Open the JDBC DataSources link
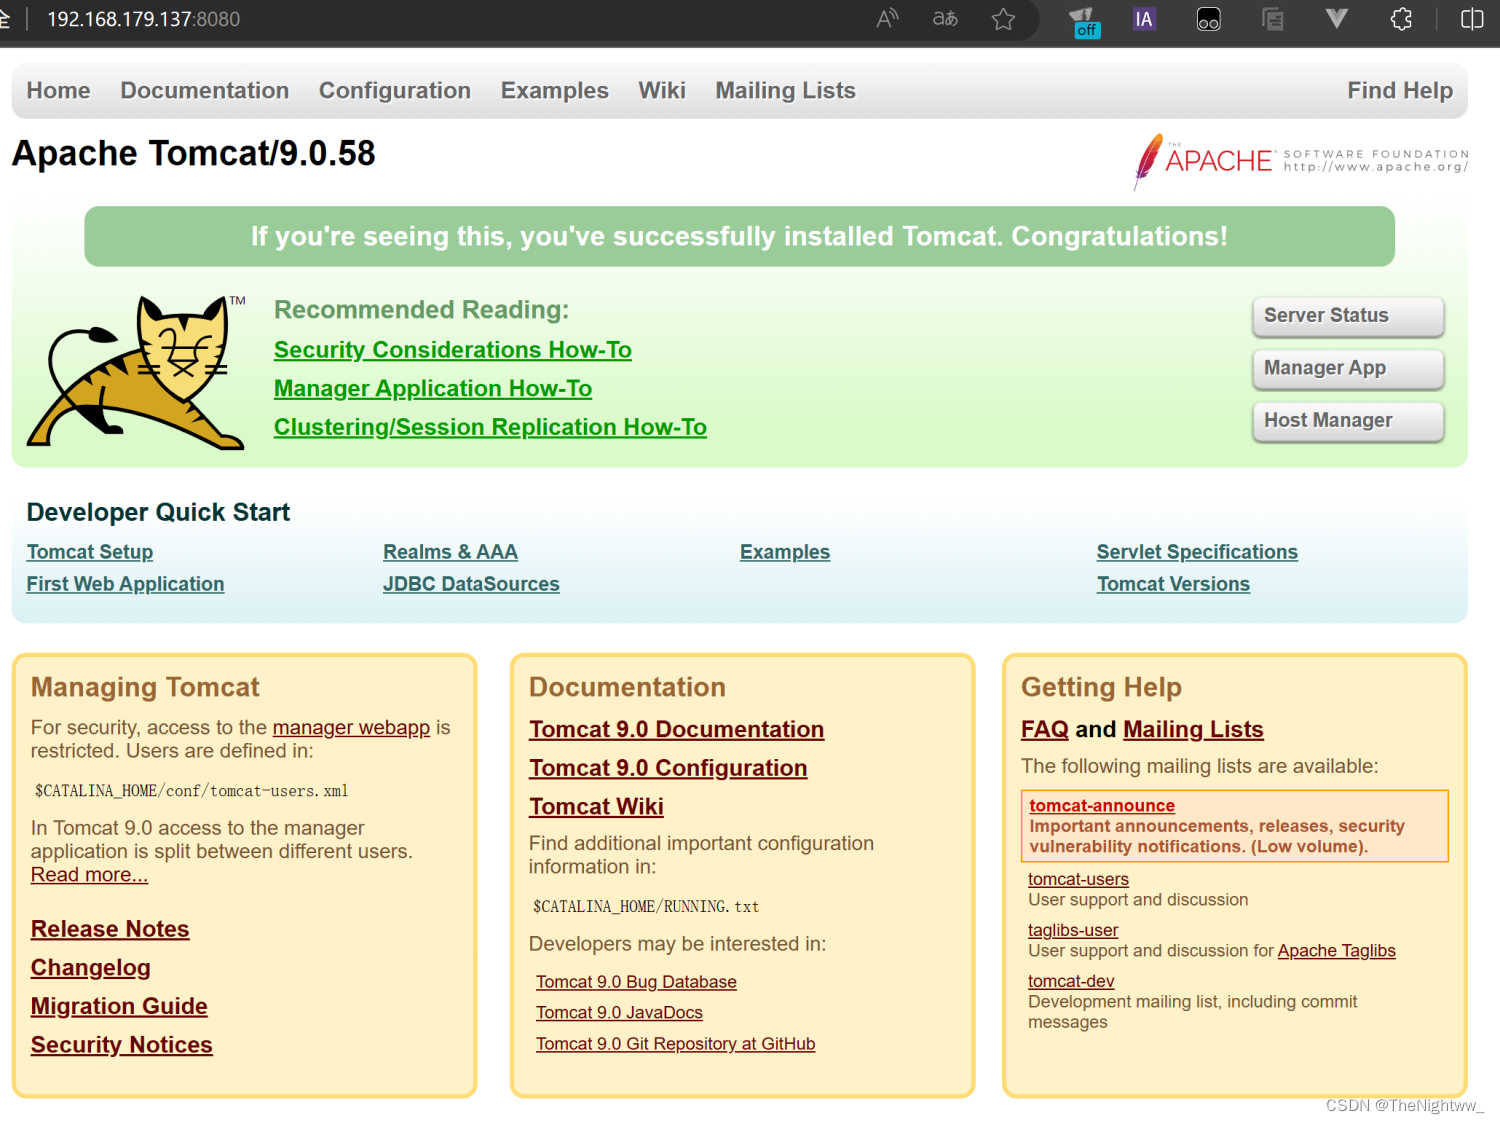 point(471,584)
